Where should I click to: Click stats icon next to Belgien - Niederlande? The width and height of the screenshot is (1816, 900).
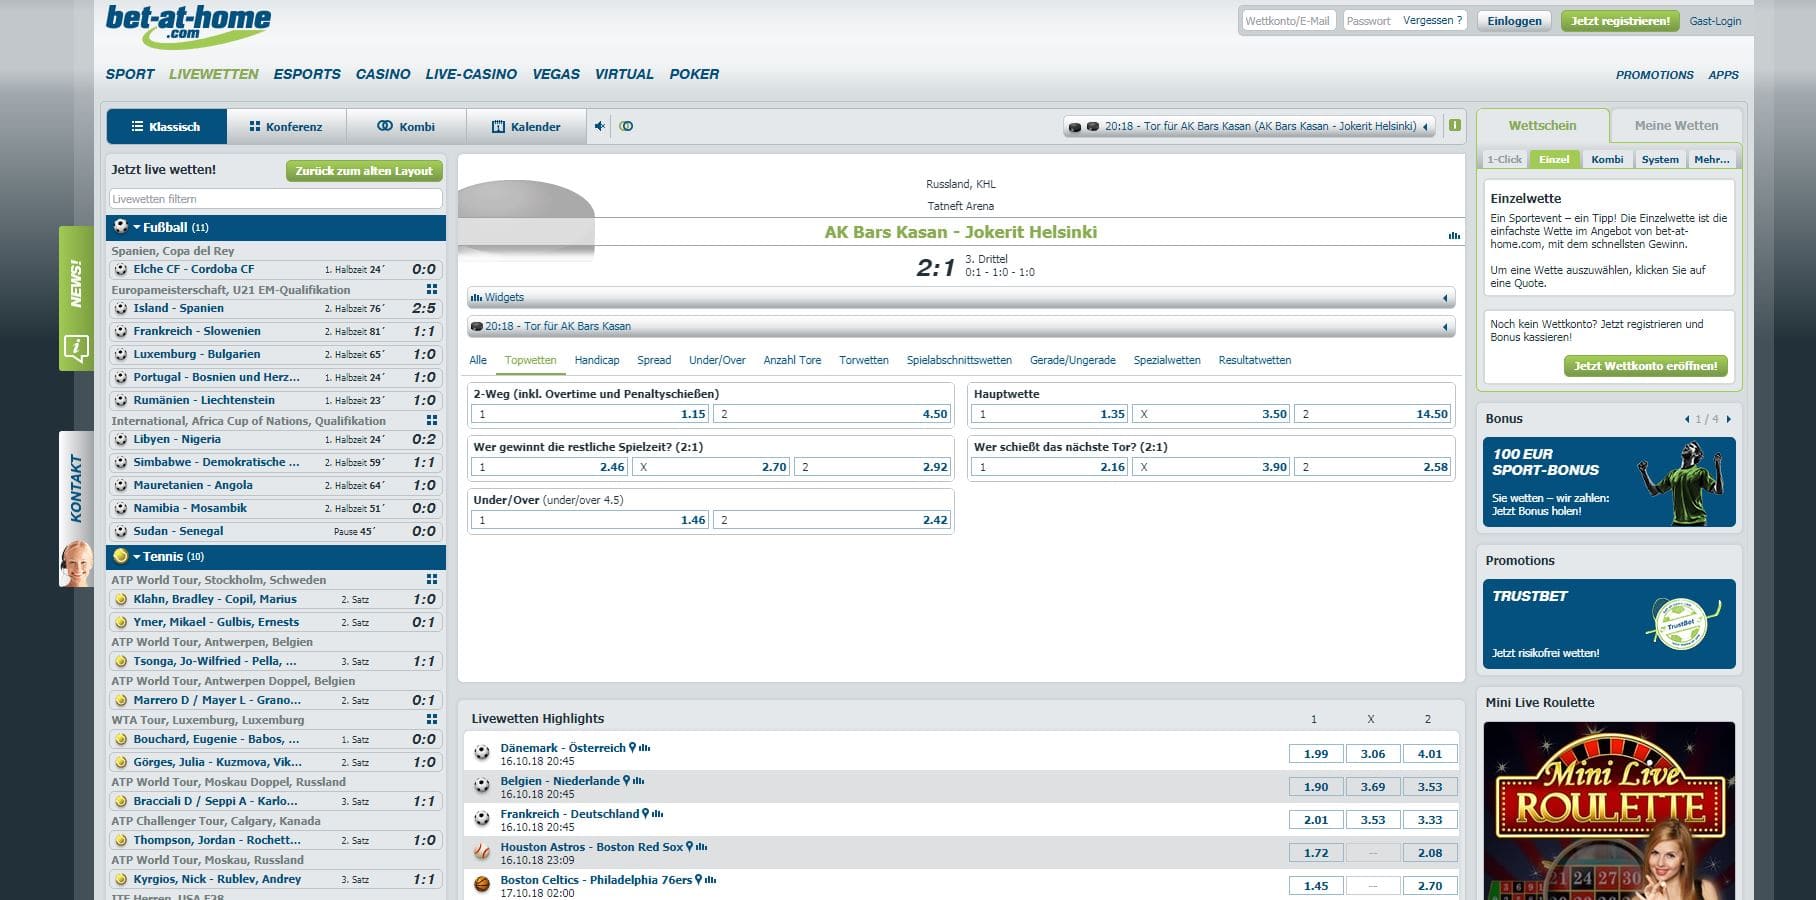639,781
